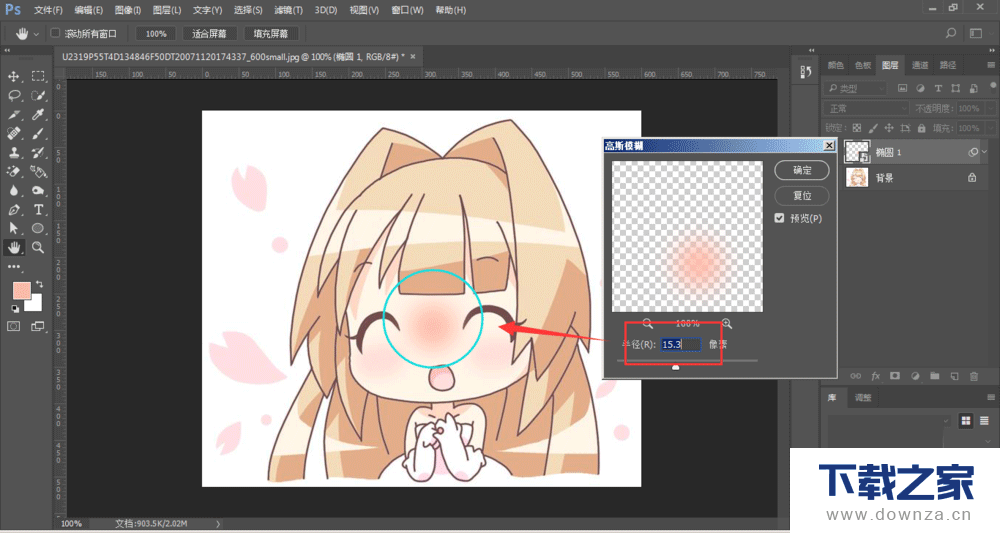Select the Pen tool
The image size is (1000, 533).
point(13,210)
